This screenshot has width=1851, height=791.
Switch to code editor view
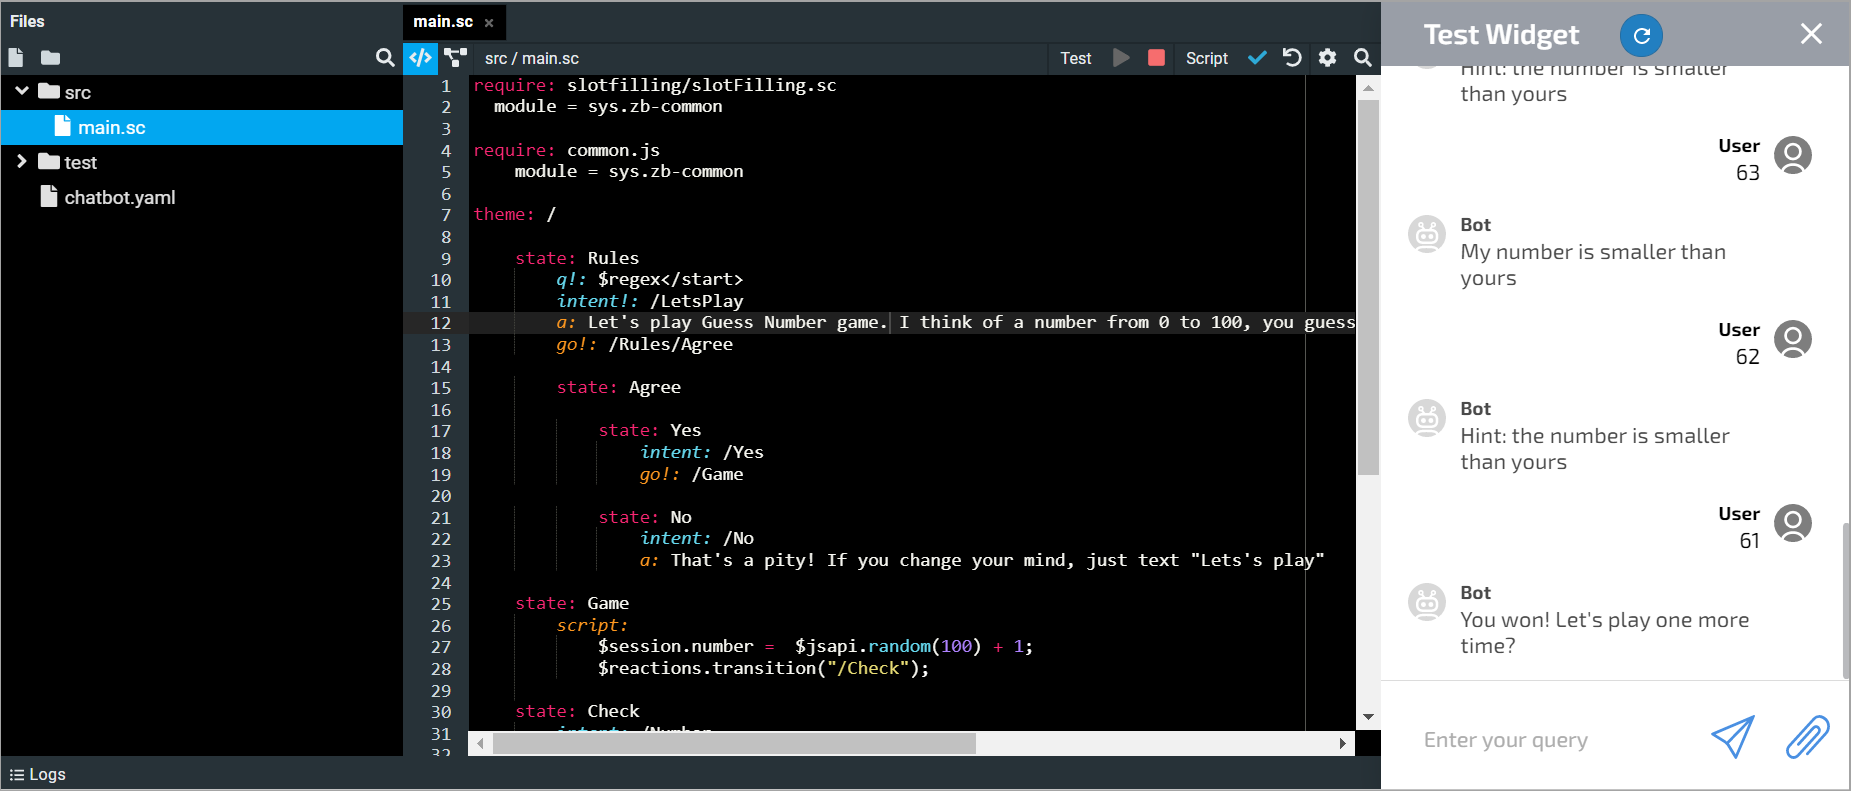(421, 58)
